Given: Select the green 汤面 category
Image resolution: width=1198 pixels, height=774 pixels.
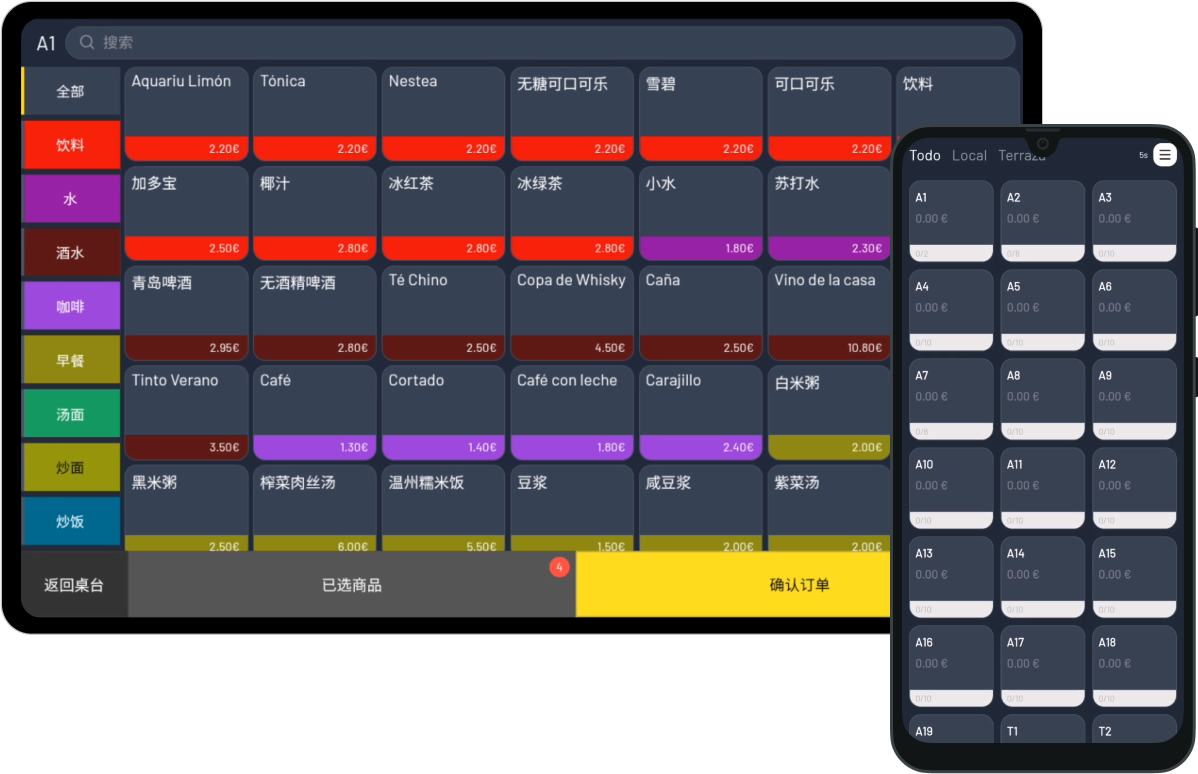Looking at the screenshot, I should coord(70,414).
